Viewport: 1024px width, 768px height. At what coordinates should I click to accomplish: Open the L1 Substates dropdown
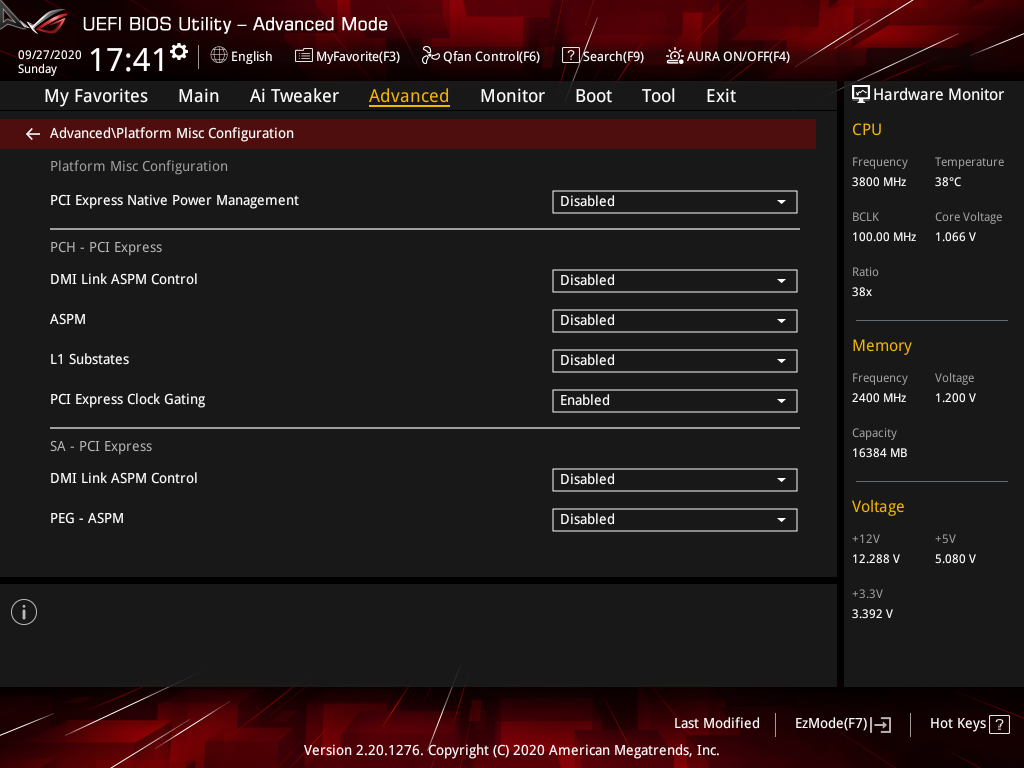(x=675, y=360)
